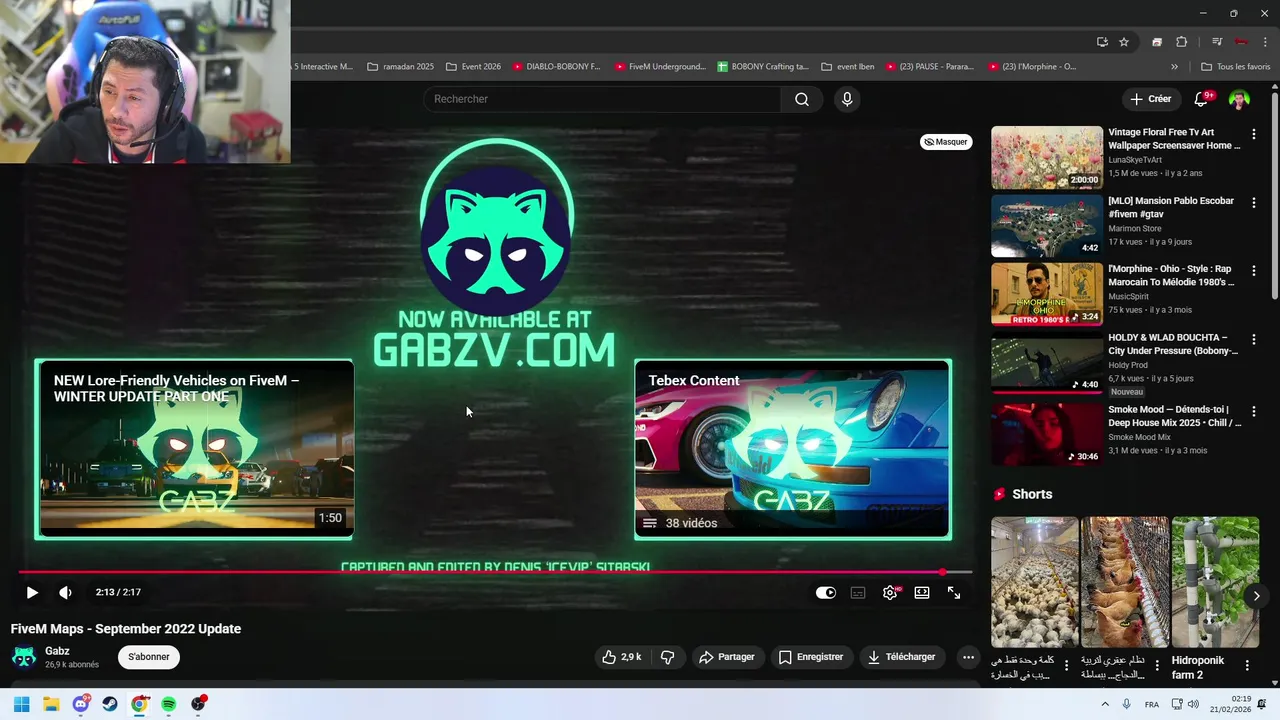
Task: Open the more actions three-dot menu below video
Action: [967, 657]
